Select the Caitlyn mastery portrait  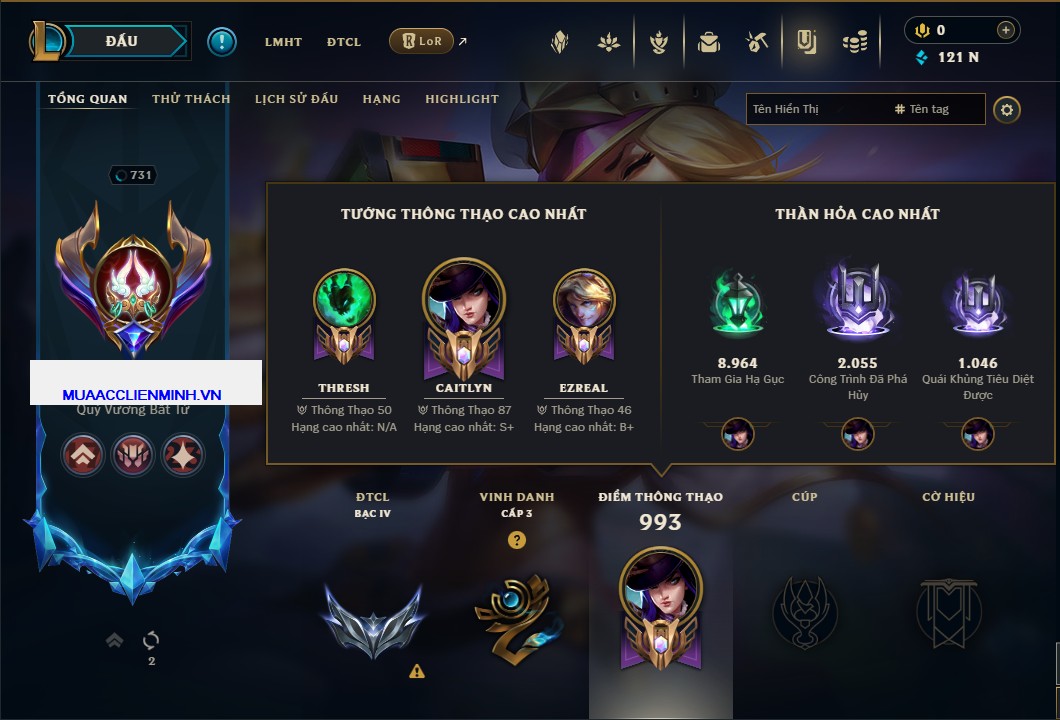(x=464, y=318)
